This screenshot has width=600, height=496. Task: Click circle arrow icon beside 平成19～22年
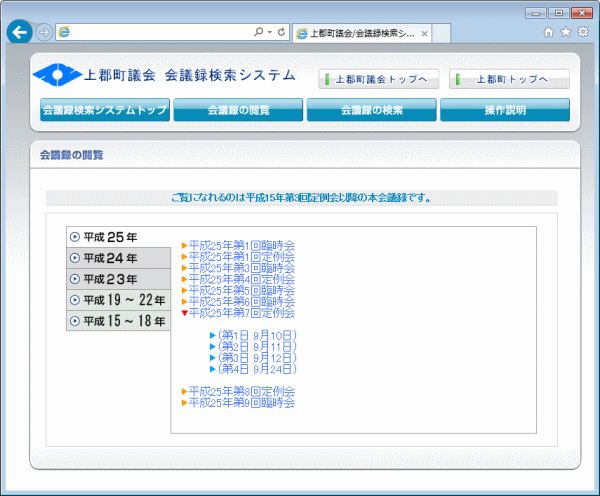(75, 300)
